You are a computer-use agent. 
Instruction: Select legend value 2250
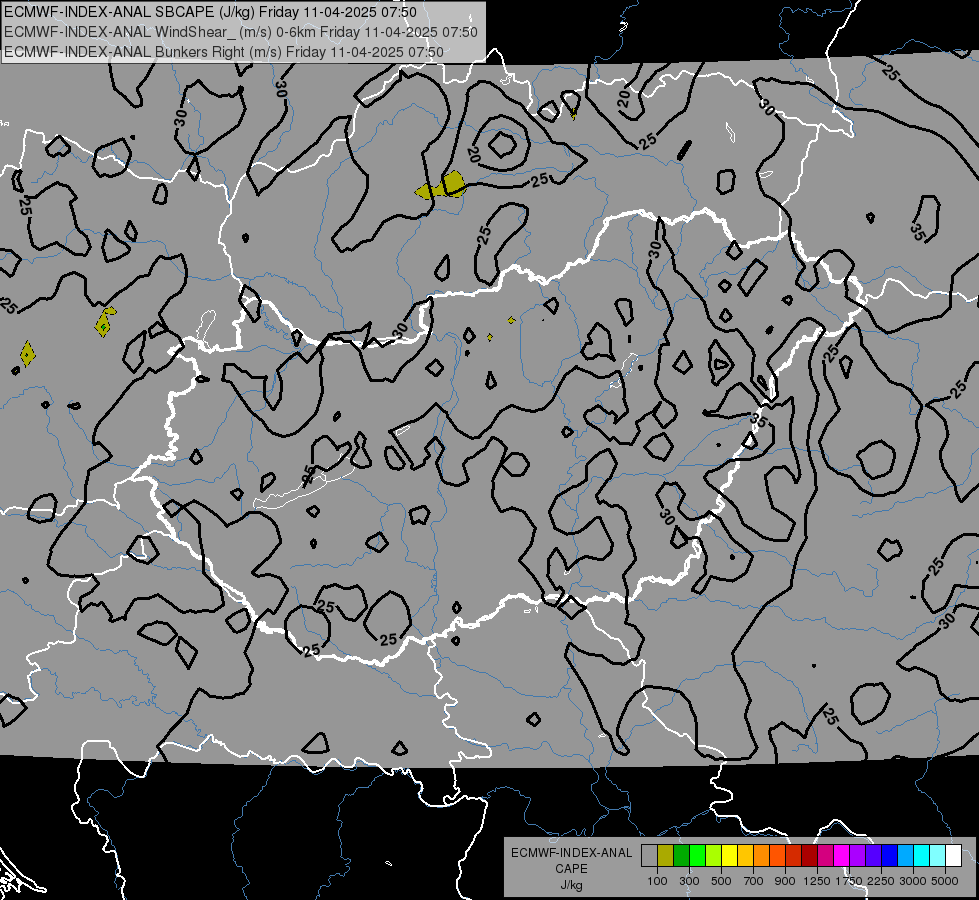[x=881, y=881]
